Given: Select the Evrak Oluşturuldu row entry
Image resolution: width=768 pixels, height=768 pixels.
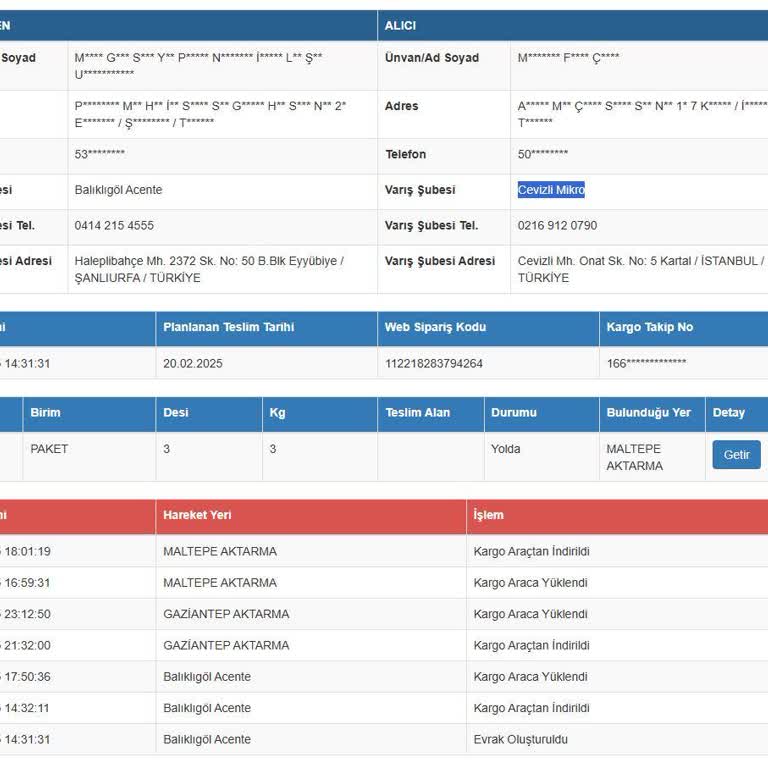Looking at the screenshot, I should tap(520, 740).
